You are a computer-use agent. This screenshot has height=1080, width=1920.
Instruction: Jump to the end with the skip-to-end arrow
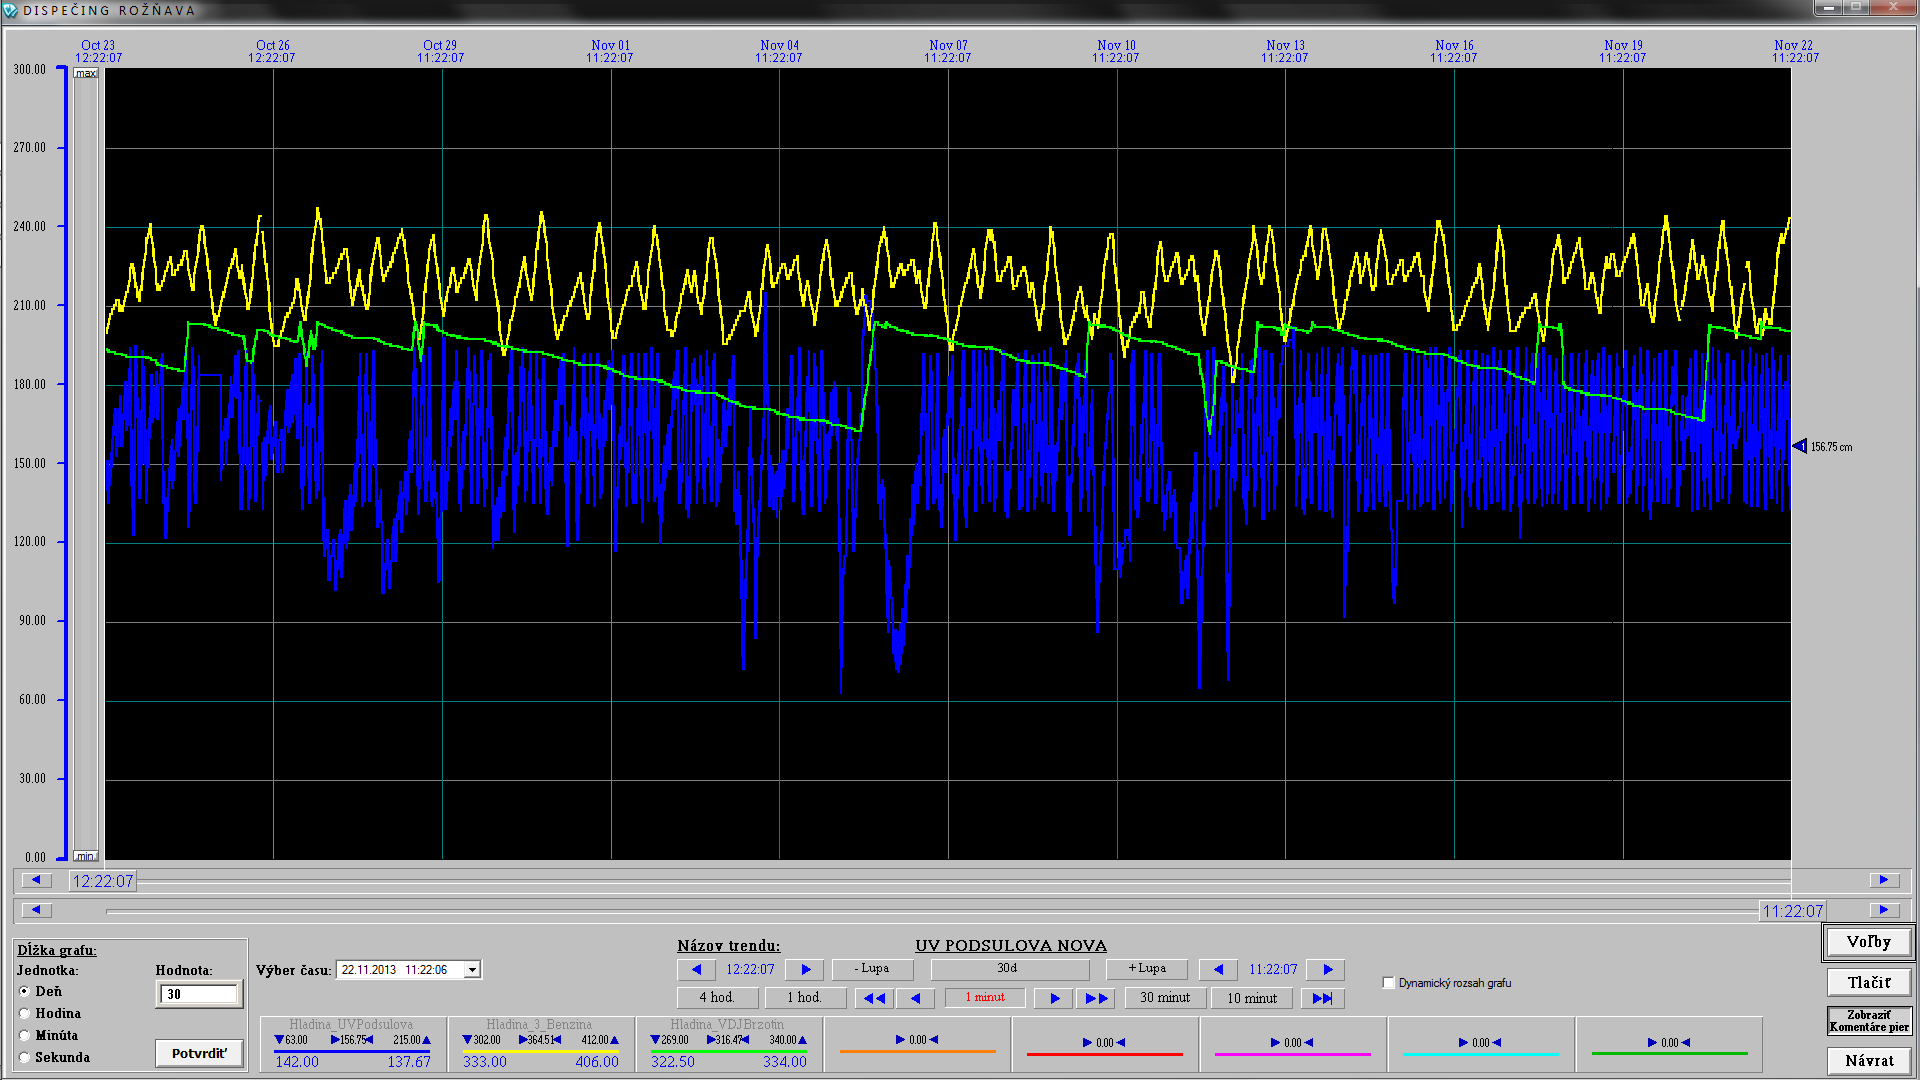click(x=1322, y=998)
